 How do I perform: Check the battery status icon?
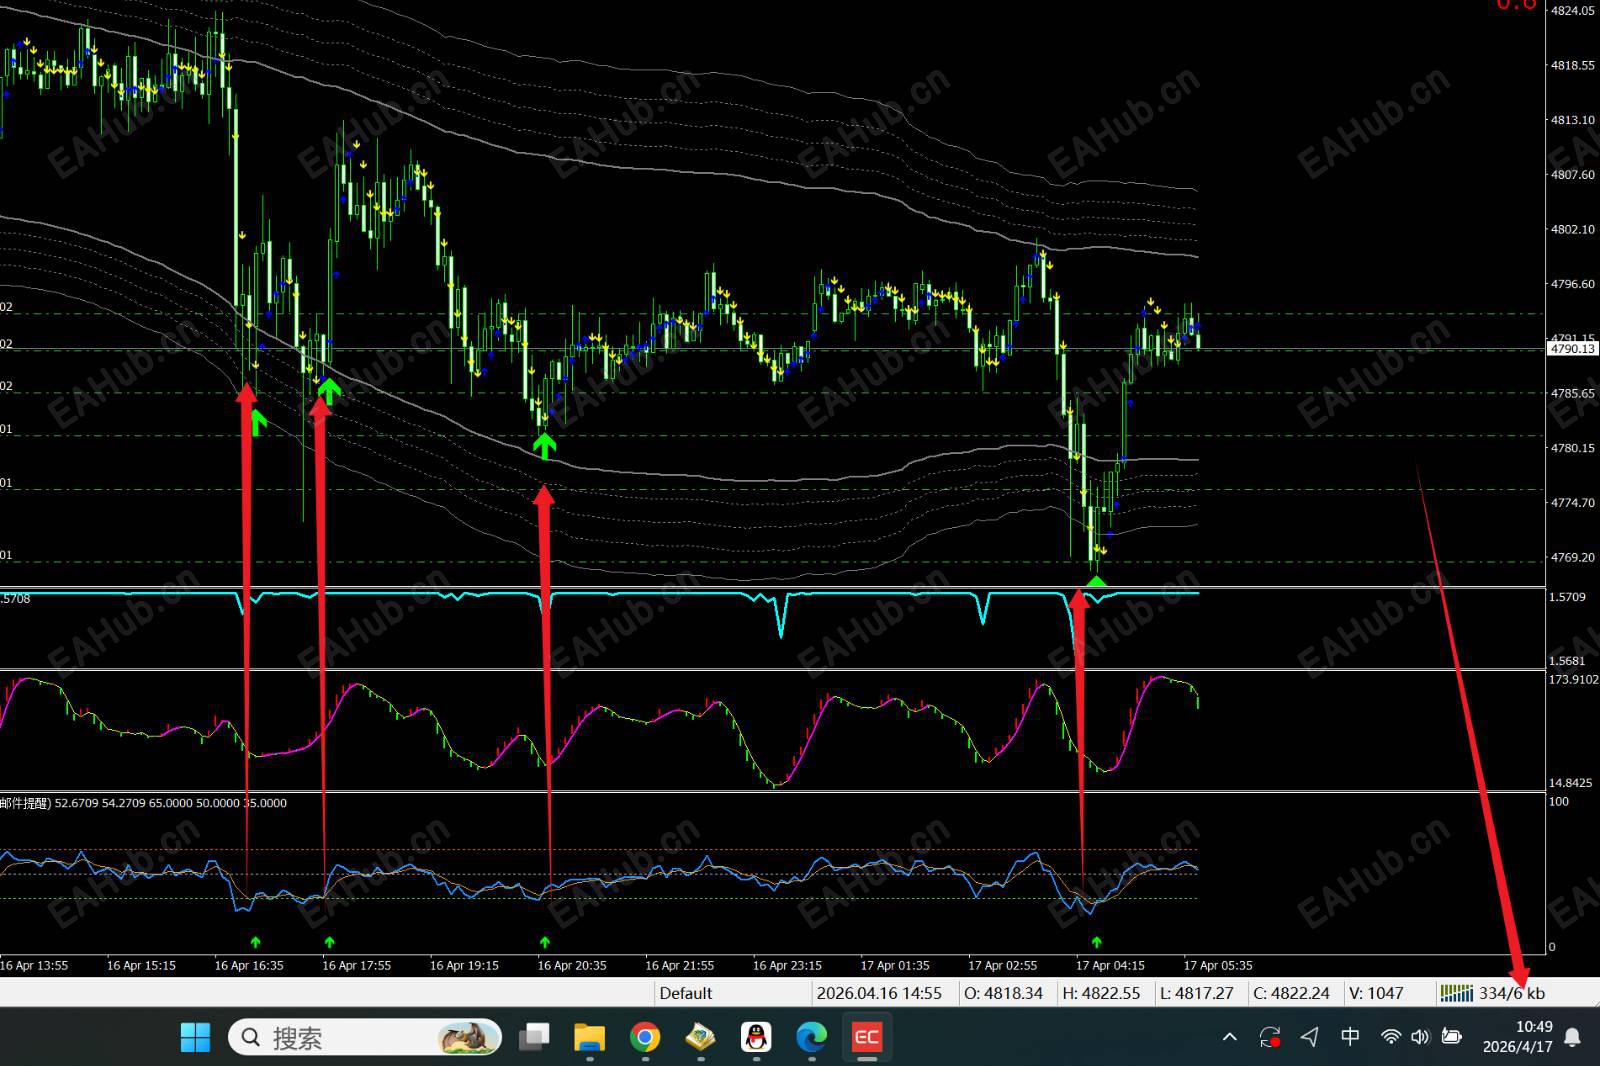[x=1452, y=1037]
